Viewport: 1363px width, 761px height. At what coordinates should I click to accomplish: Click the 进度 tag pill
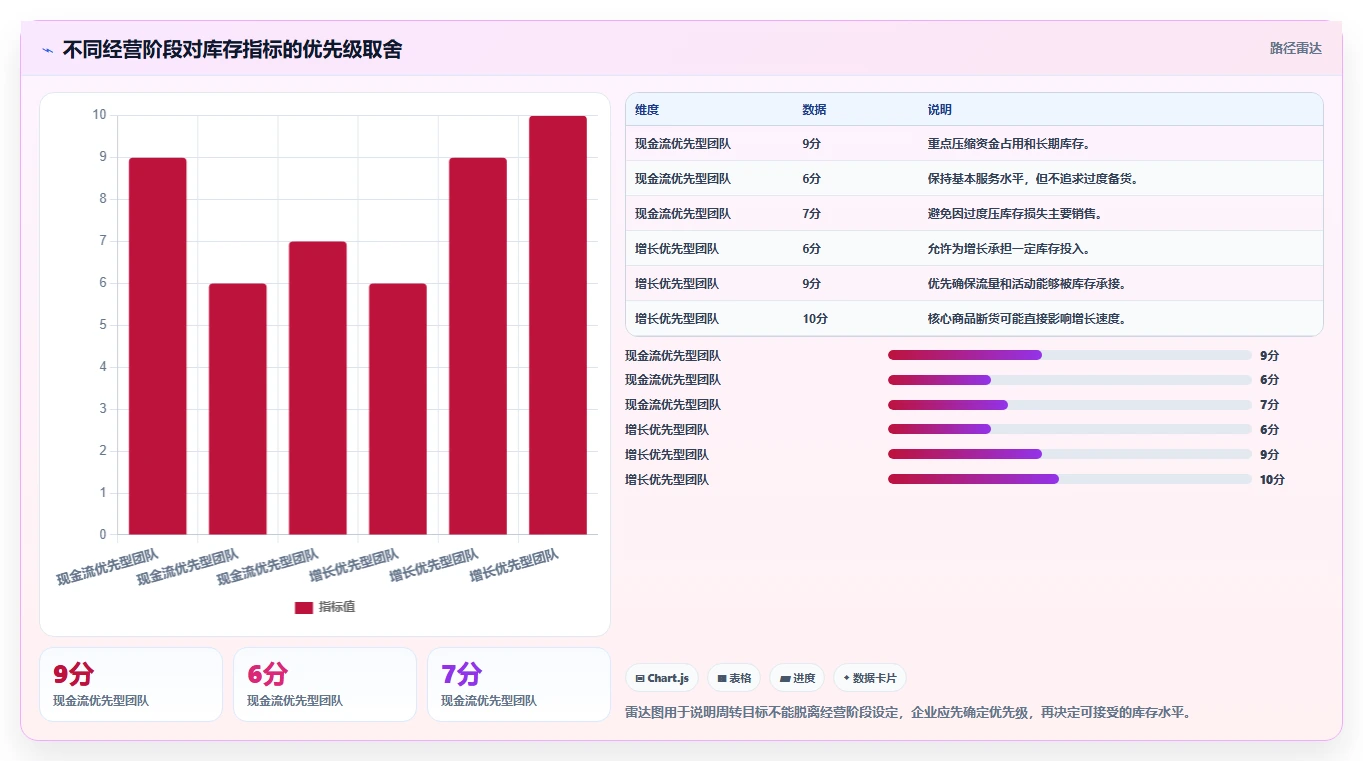797,678
